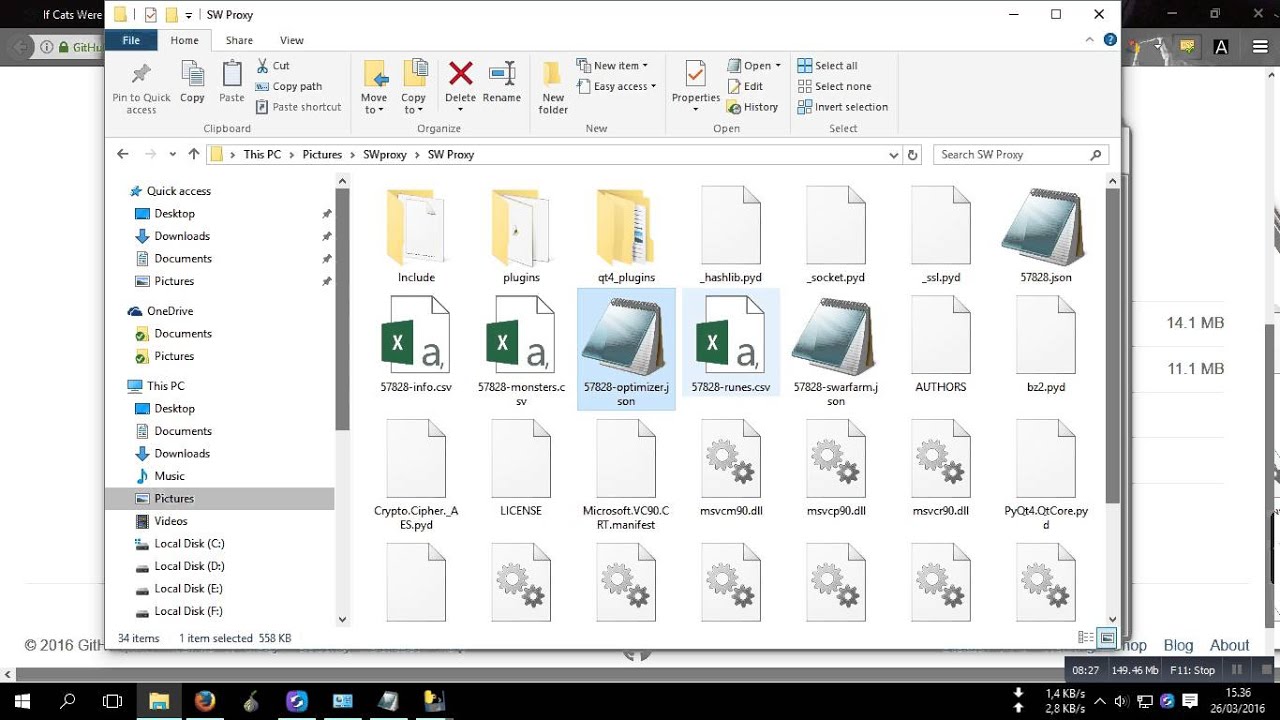Viewport: 1280px width, 720px height.
Task: Click the Paste ribbon icon
Action: point(232,82)
